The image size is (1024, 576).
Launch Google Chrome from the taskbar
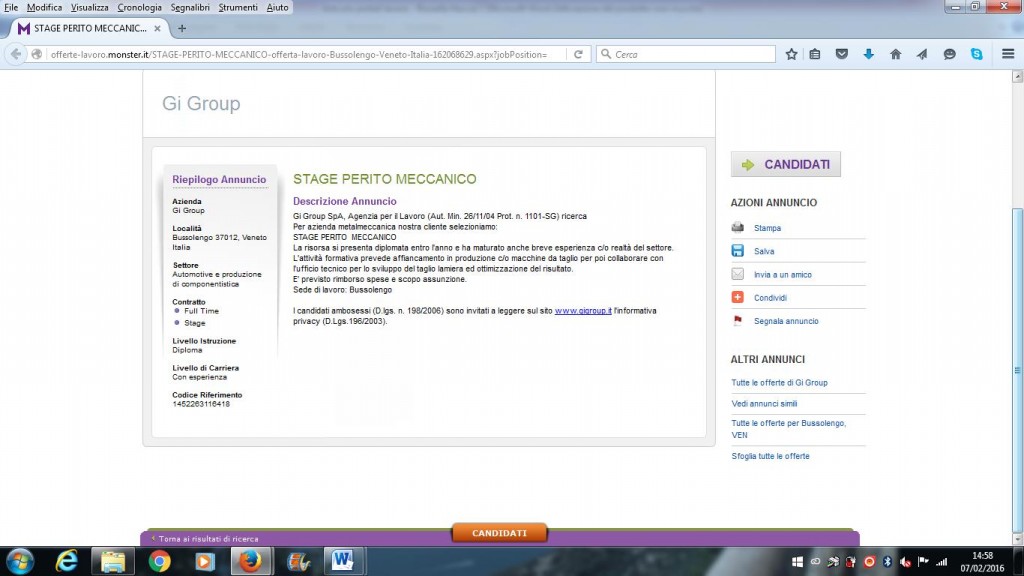pos(159,562)
